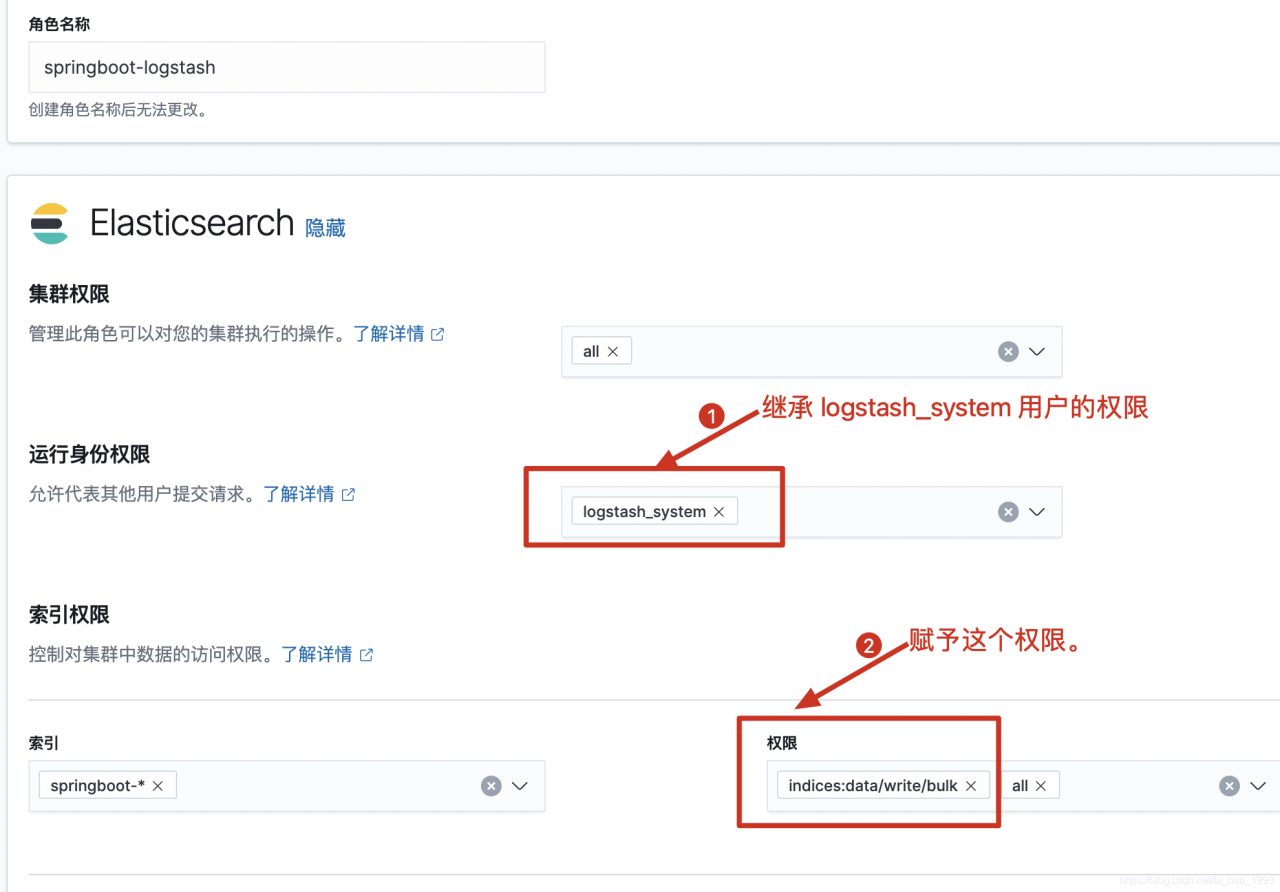Remove the springboot-* index tag
The height and width of the screenshot is (892, 1280).
click(x=157, y=785)
